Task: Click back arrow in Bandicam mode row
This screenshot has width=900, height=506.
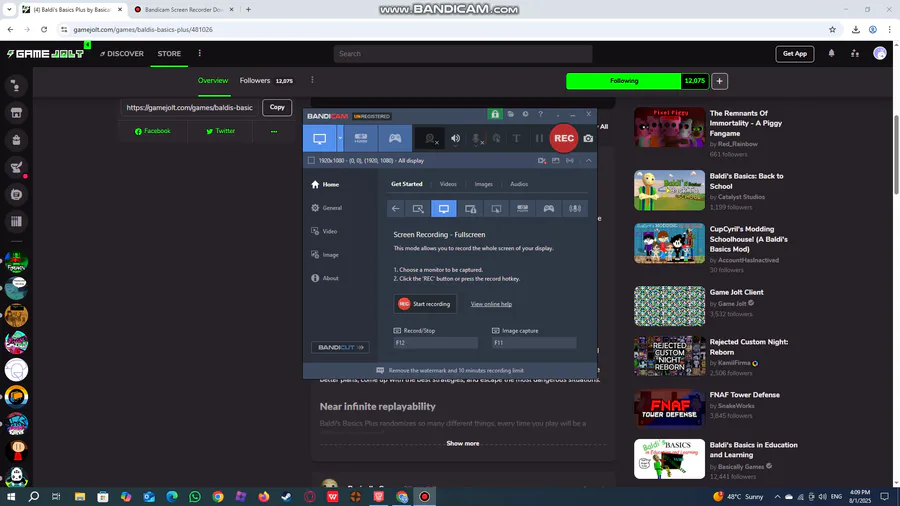Action: [x=395, y=209]
